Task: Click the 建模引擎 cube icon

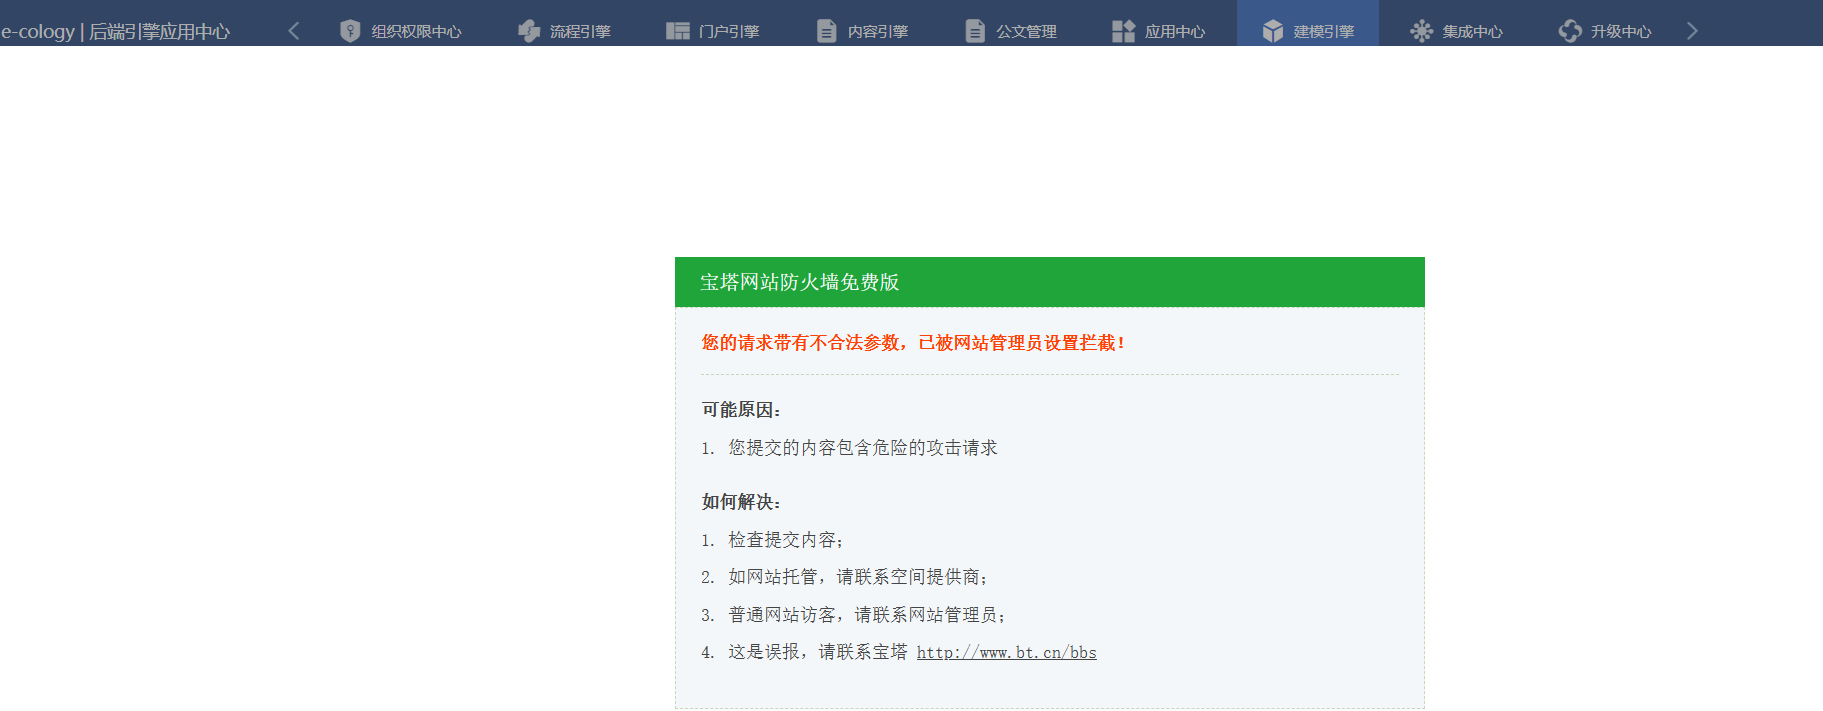Action: (1272, 31)
